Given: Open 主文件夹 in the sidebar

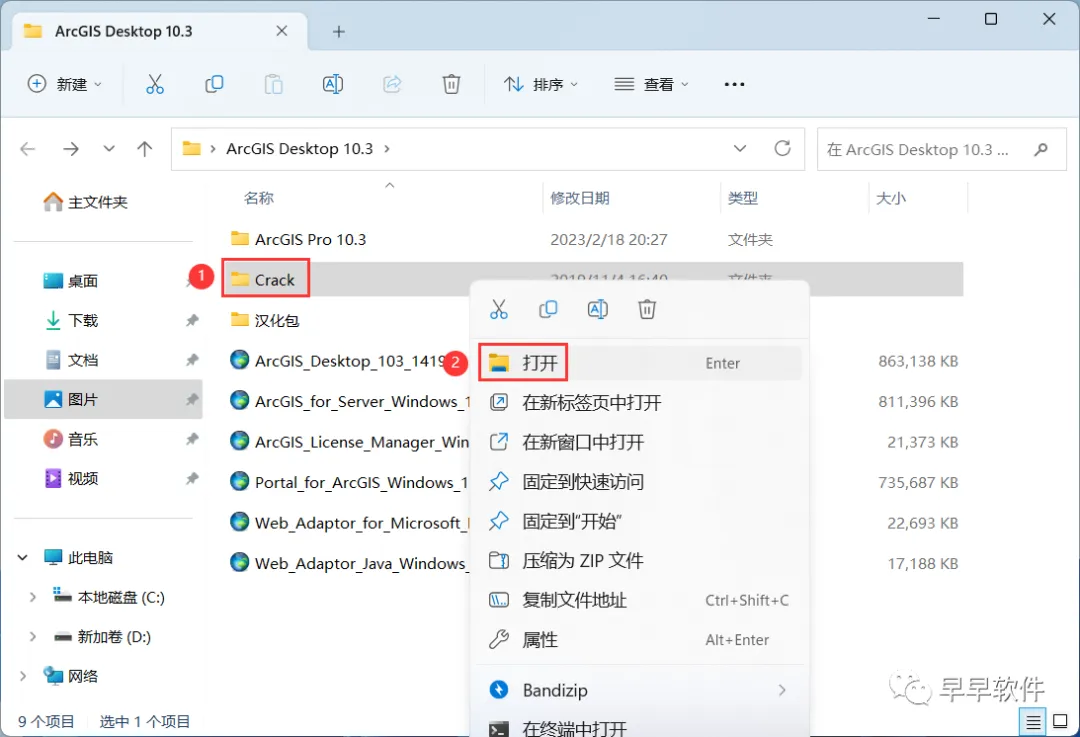Looking at the screenshot, I should [85, 202].
